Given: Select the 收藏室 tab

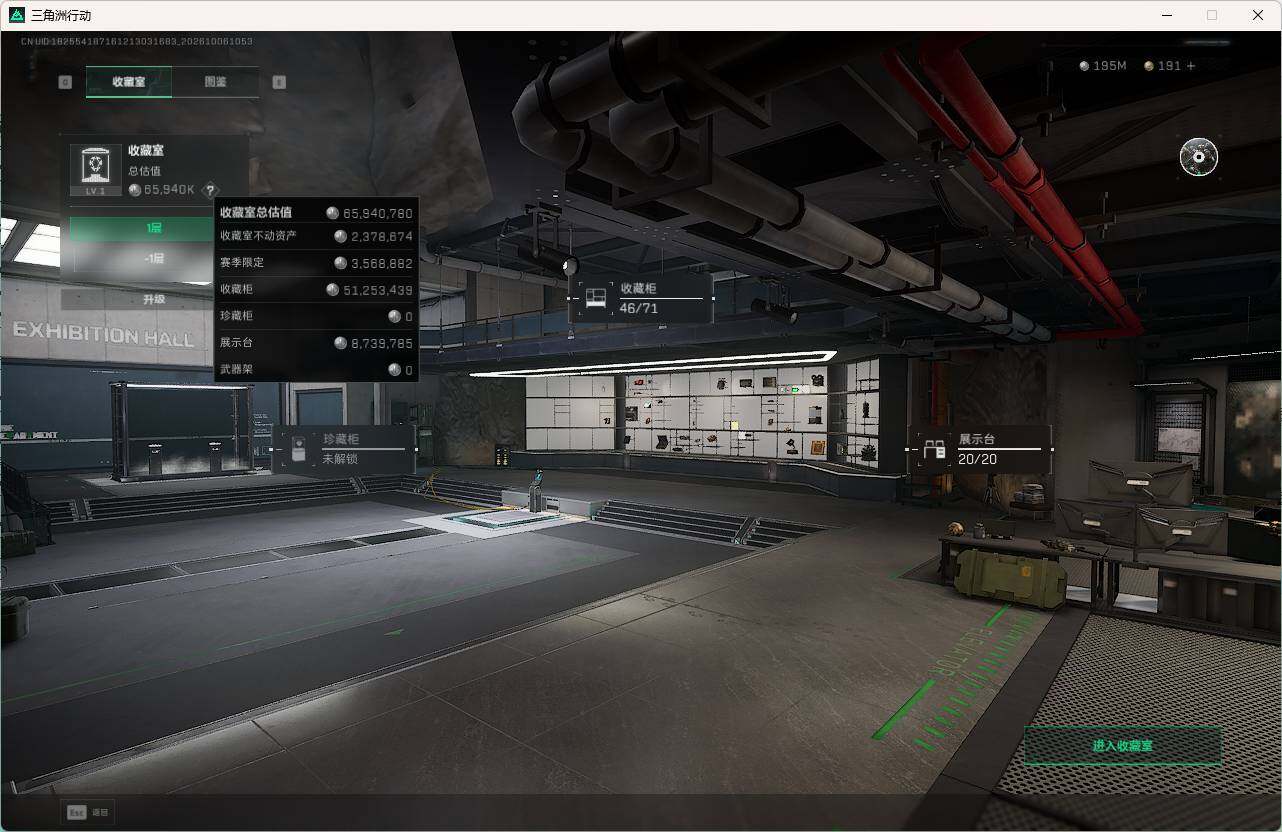Looking at the screenshot, I should click(129, 82).
